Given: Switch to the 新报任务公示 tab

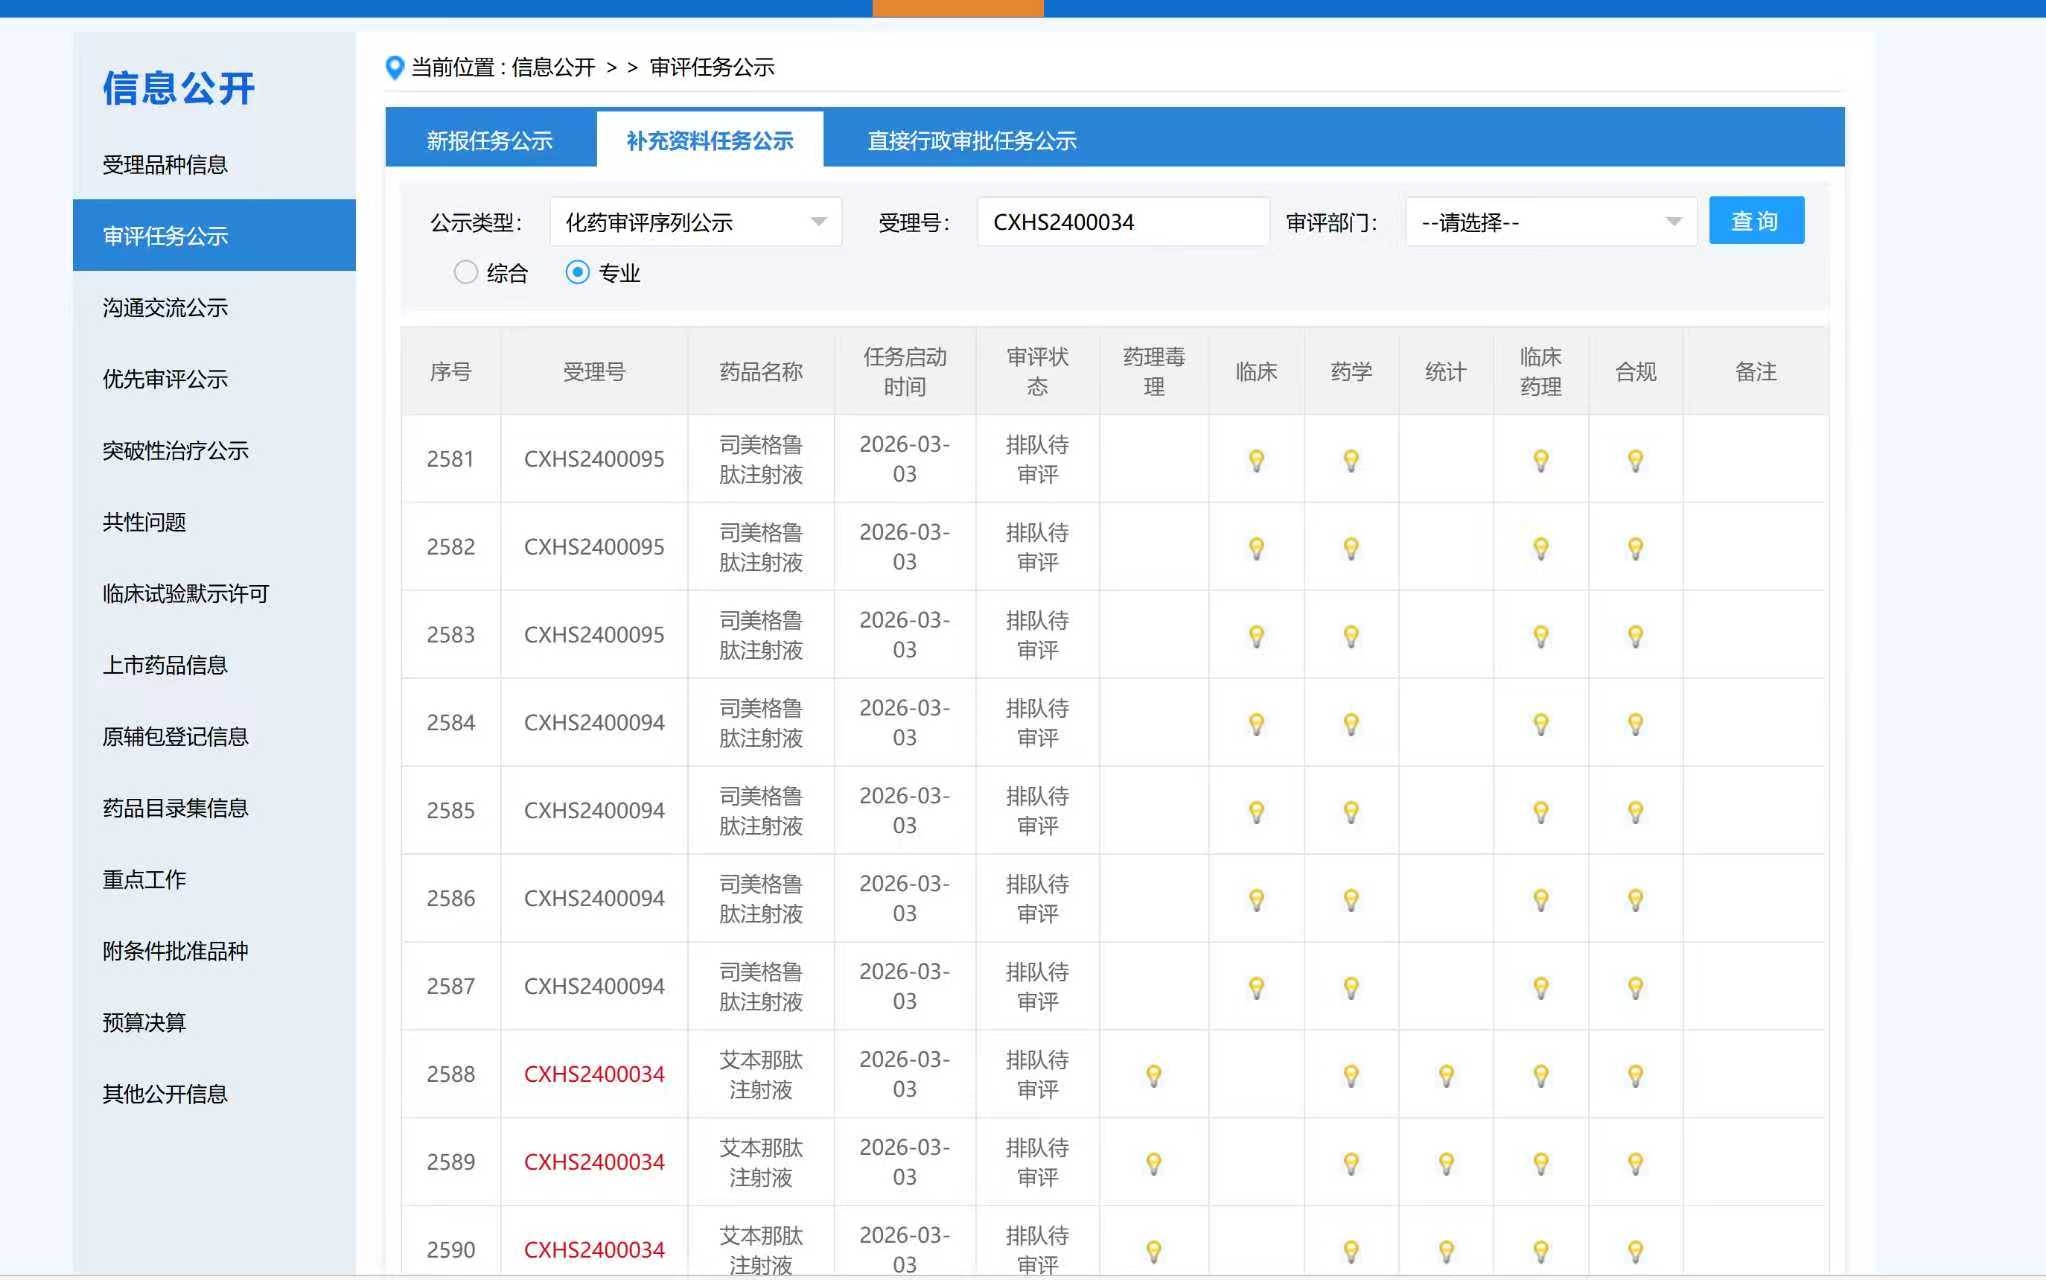Looking at the screenshot, I should tap(490, 141).
